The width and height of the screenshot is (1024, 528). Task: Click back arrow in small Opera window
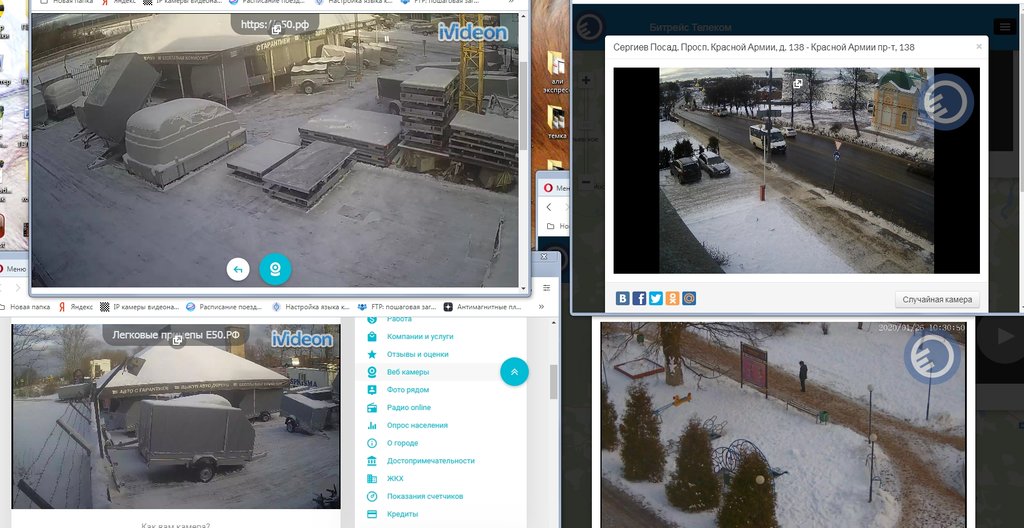pos(549,206)
